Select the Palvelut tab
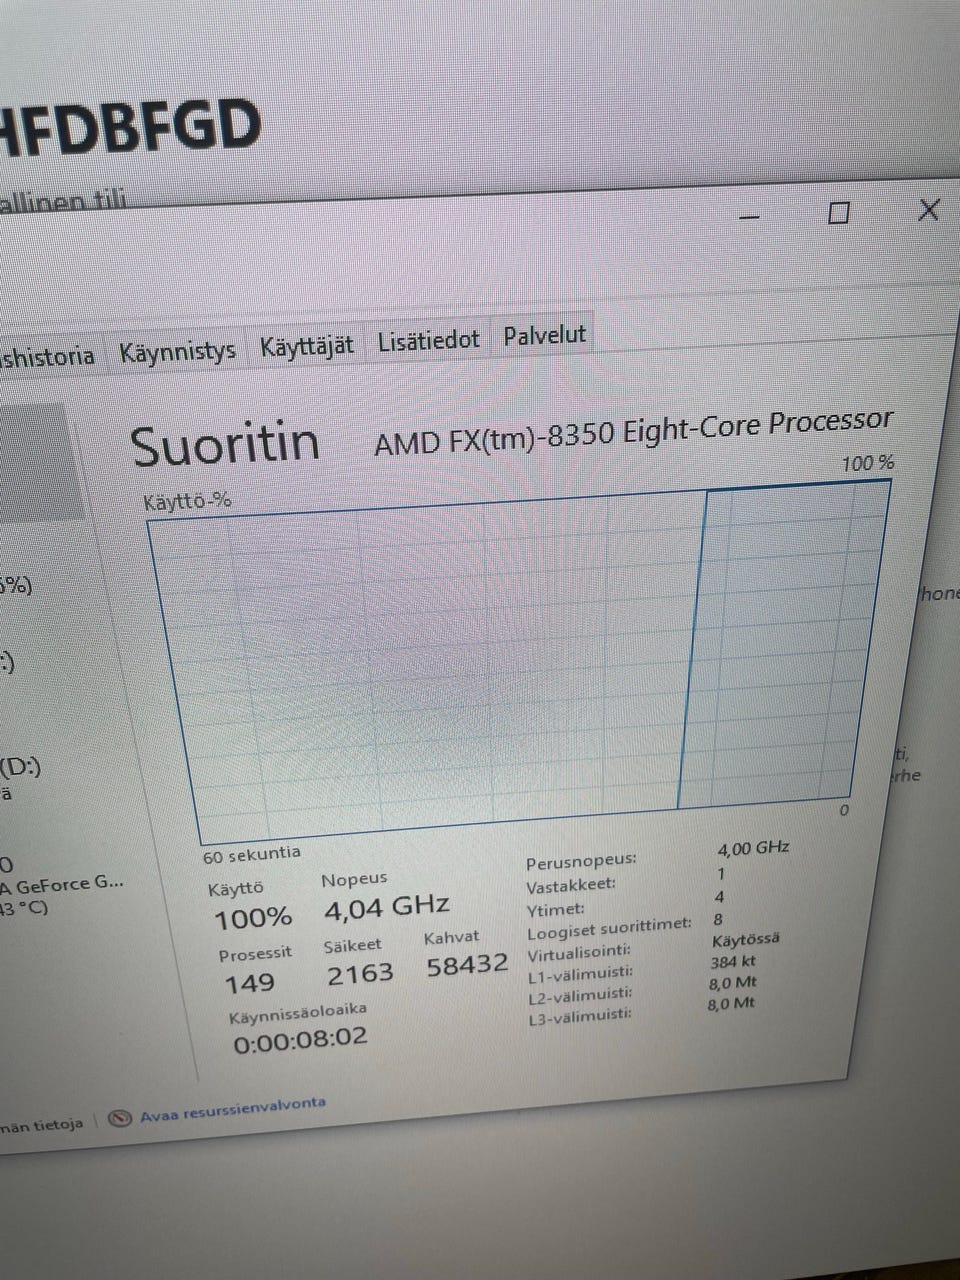This screenshot has width=960, height=1280. click(544, 335)
